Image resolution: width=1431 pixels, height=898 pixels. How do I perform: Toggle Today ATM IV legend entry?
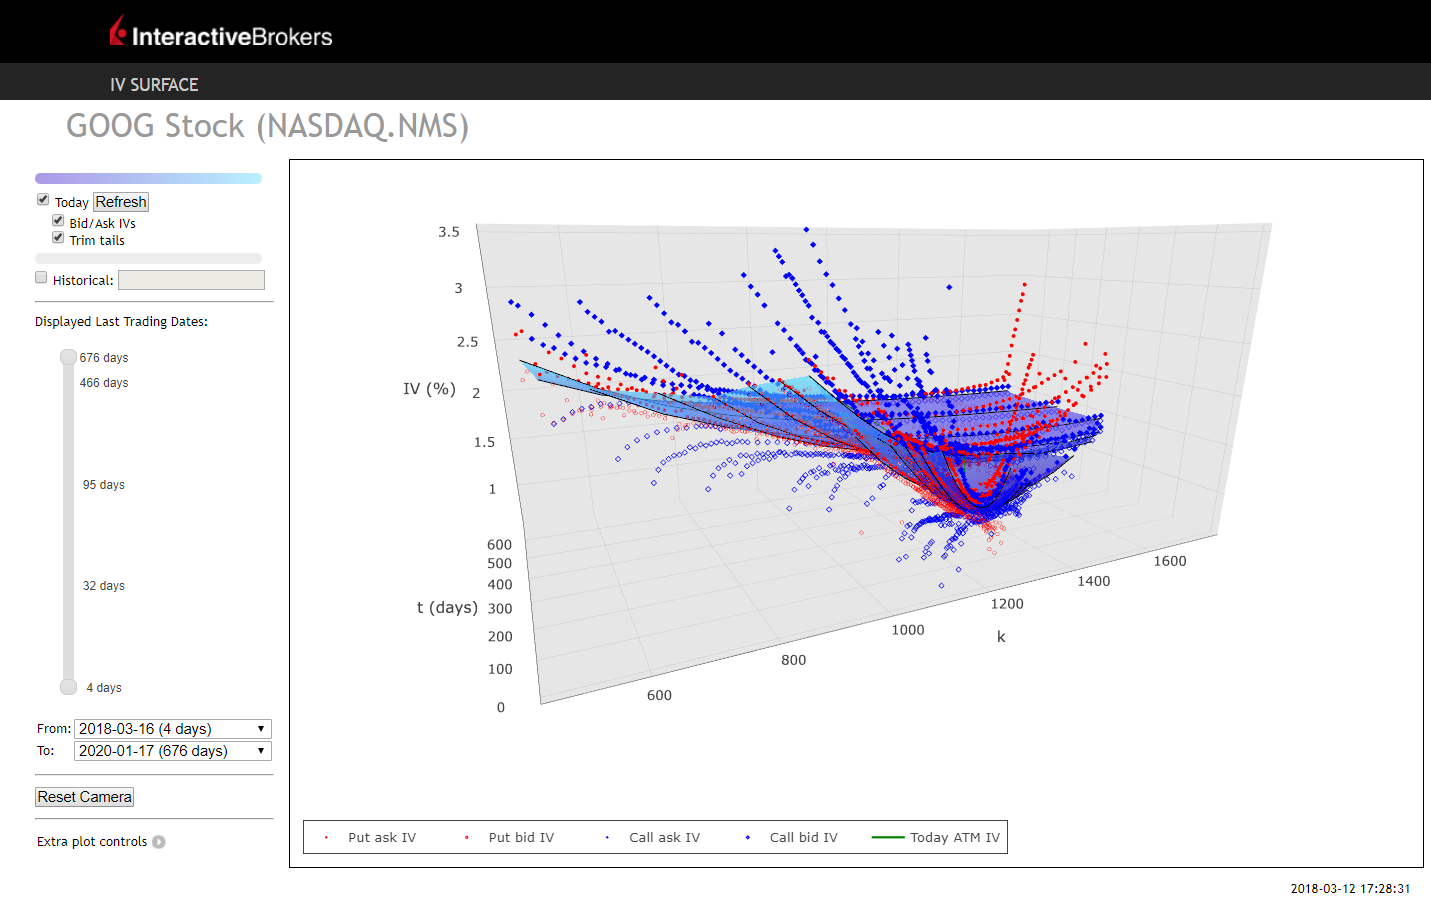click(x=935, y=838)
